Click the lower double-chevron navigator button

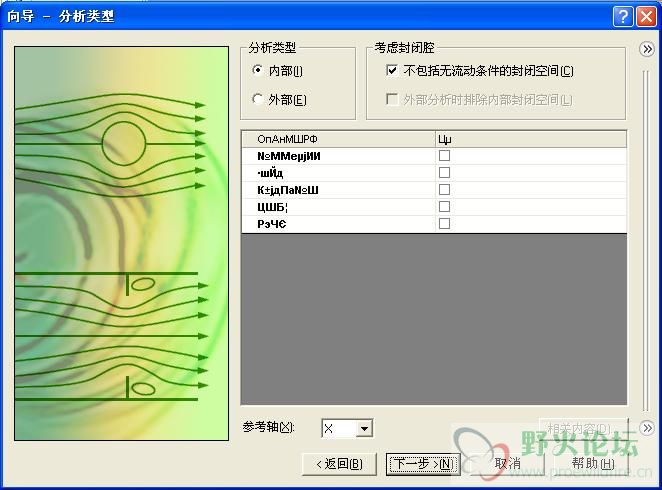pos(647,428)
